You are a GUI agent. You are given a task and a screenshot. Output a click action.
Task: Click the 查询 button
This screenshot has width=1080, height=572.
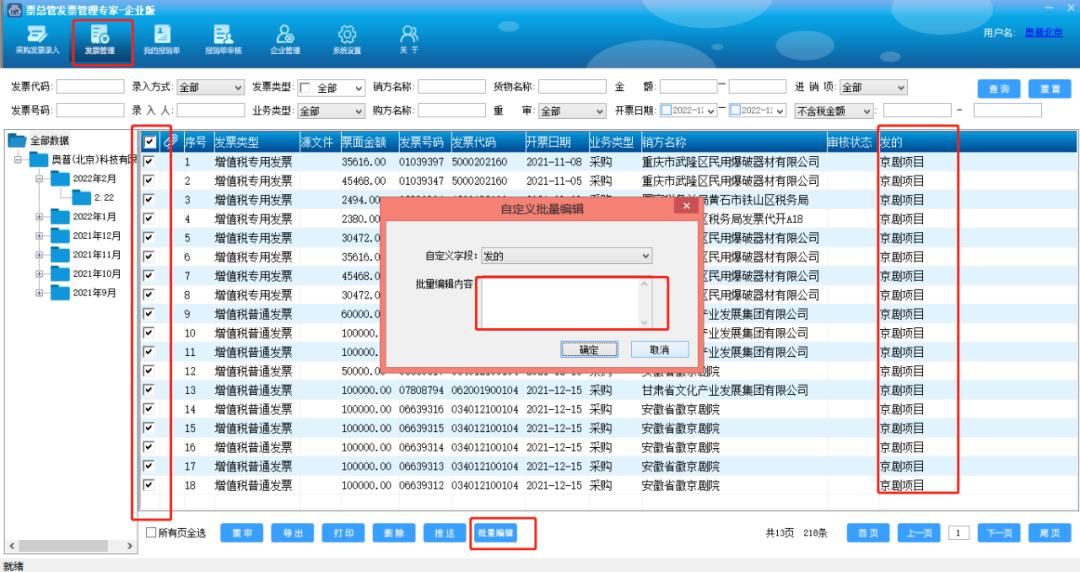[999, 89]
